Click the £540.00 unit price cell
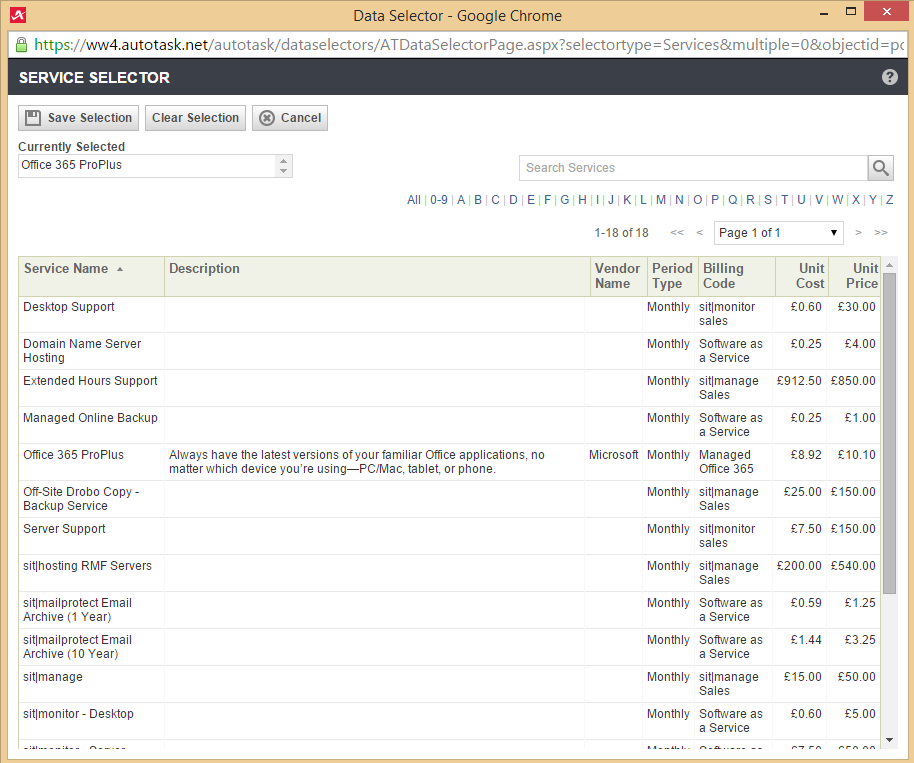This screenshot has width=914, height=763. tap(853, 565)
